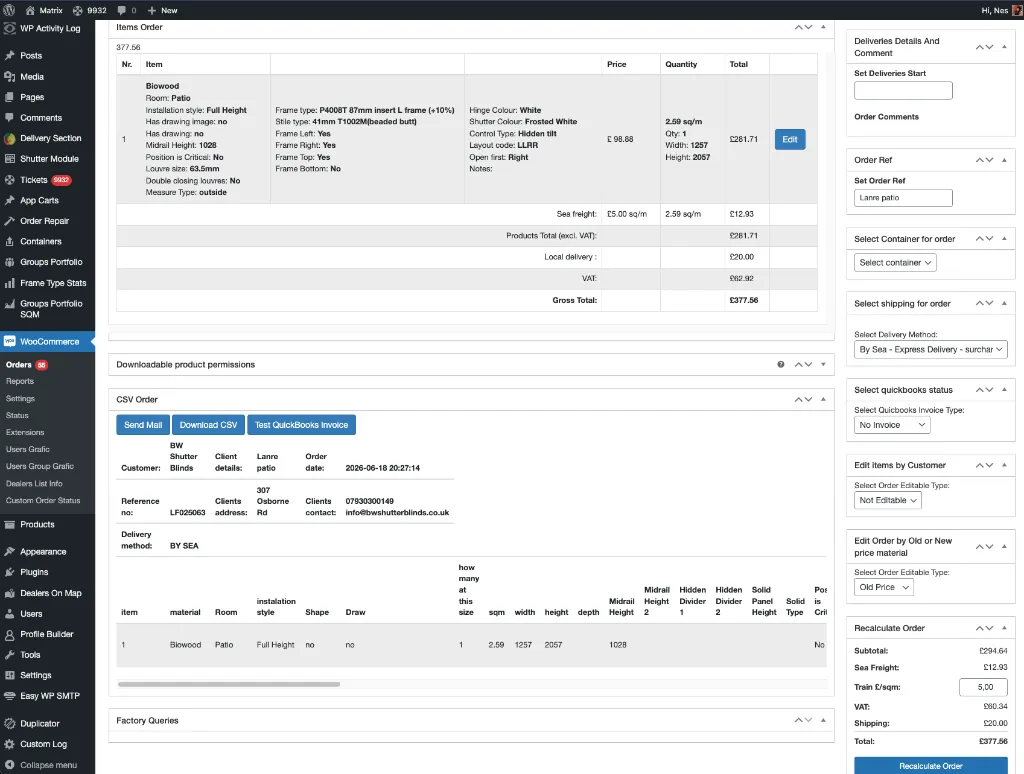Click the Send Mail button
The height and width of the screenshot is (774, 1024).
click(x=143, y=425)
